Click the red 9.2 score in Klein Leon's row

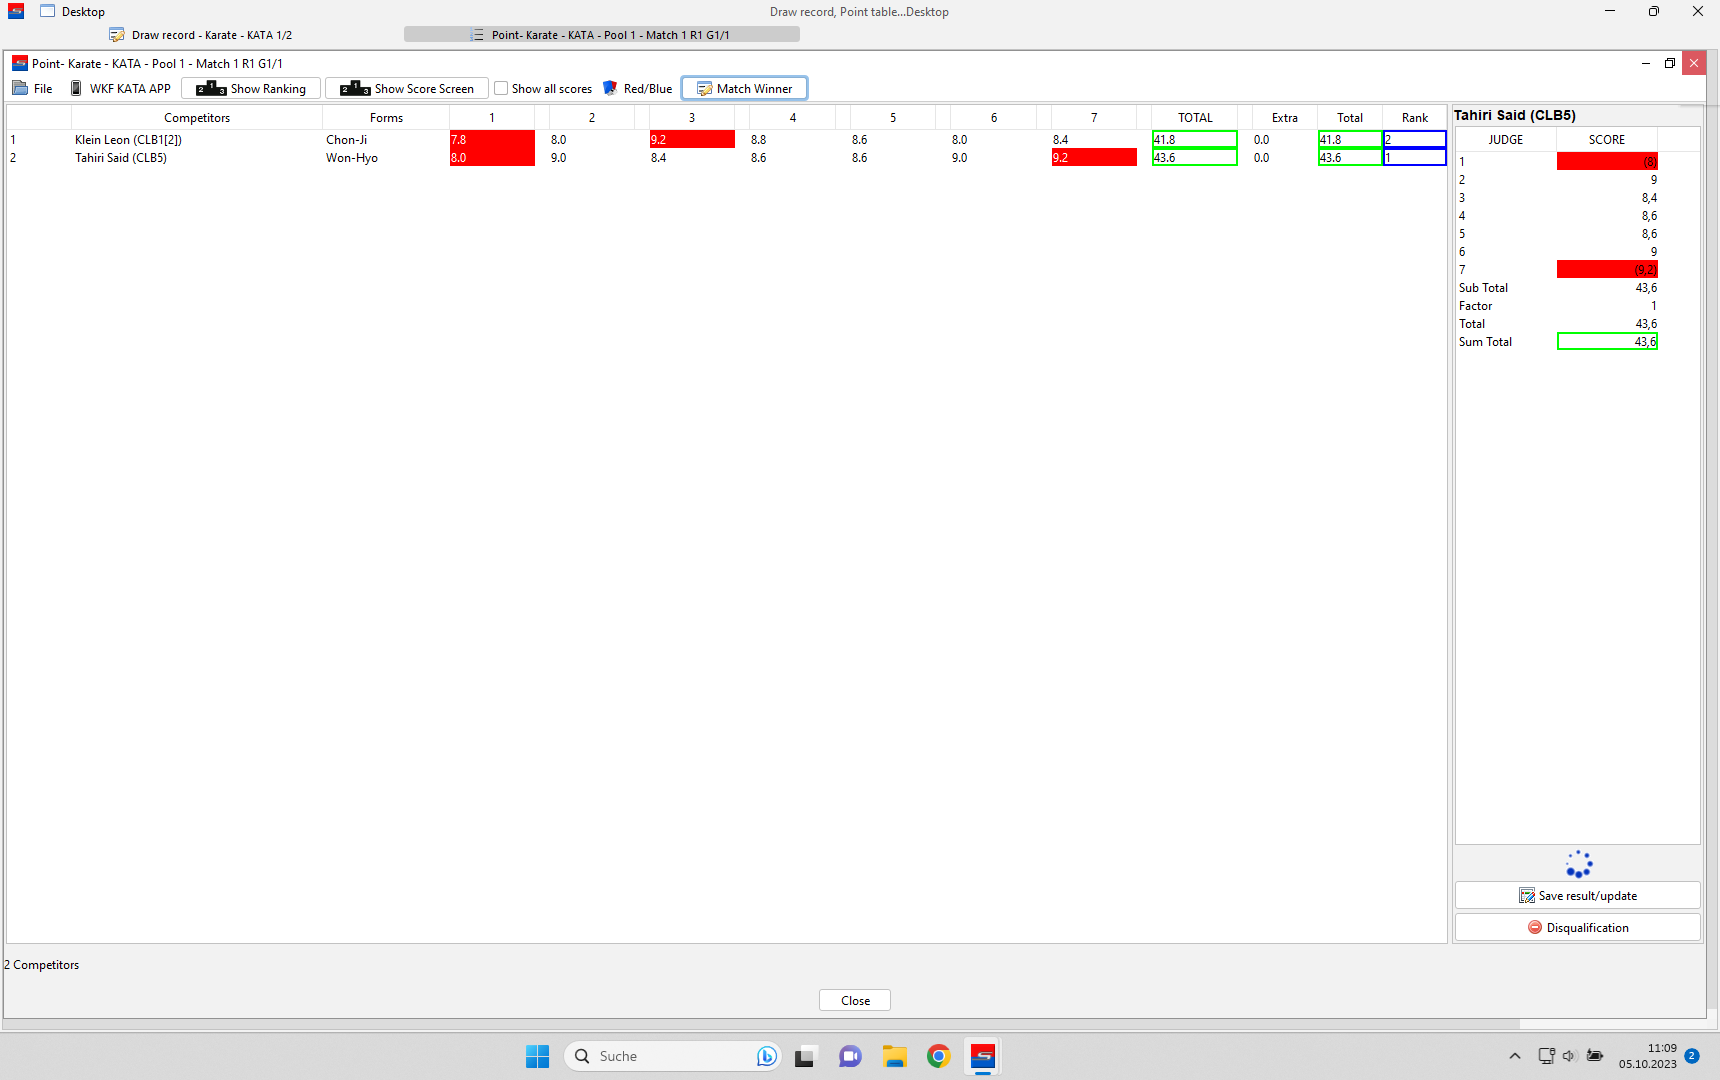(692, 140)
